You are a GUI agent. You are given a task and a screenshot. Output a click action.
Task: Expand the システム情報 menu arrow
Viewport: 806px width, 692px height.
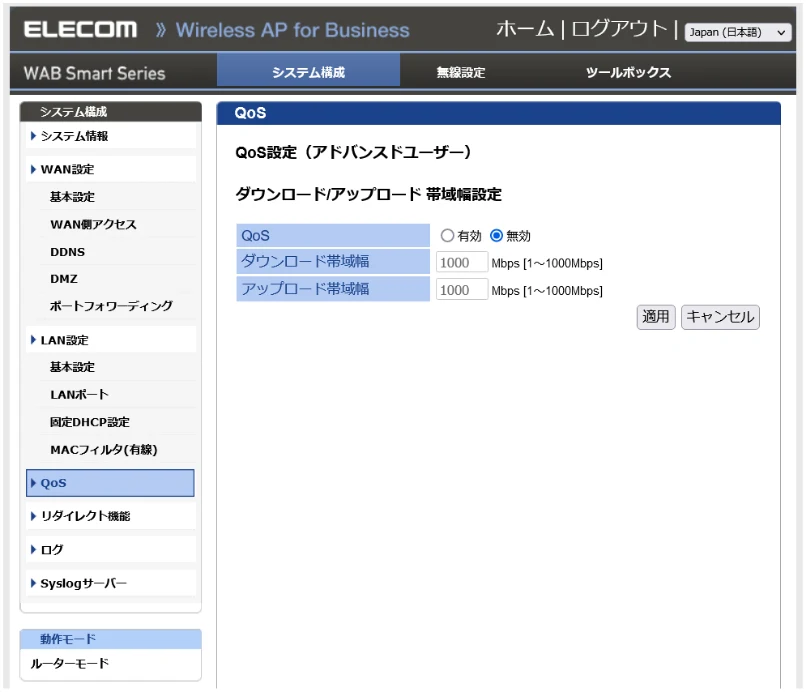[33, 136]
